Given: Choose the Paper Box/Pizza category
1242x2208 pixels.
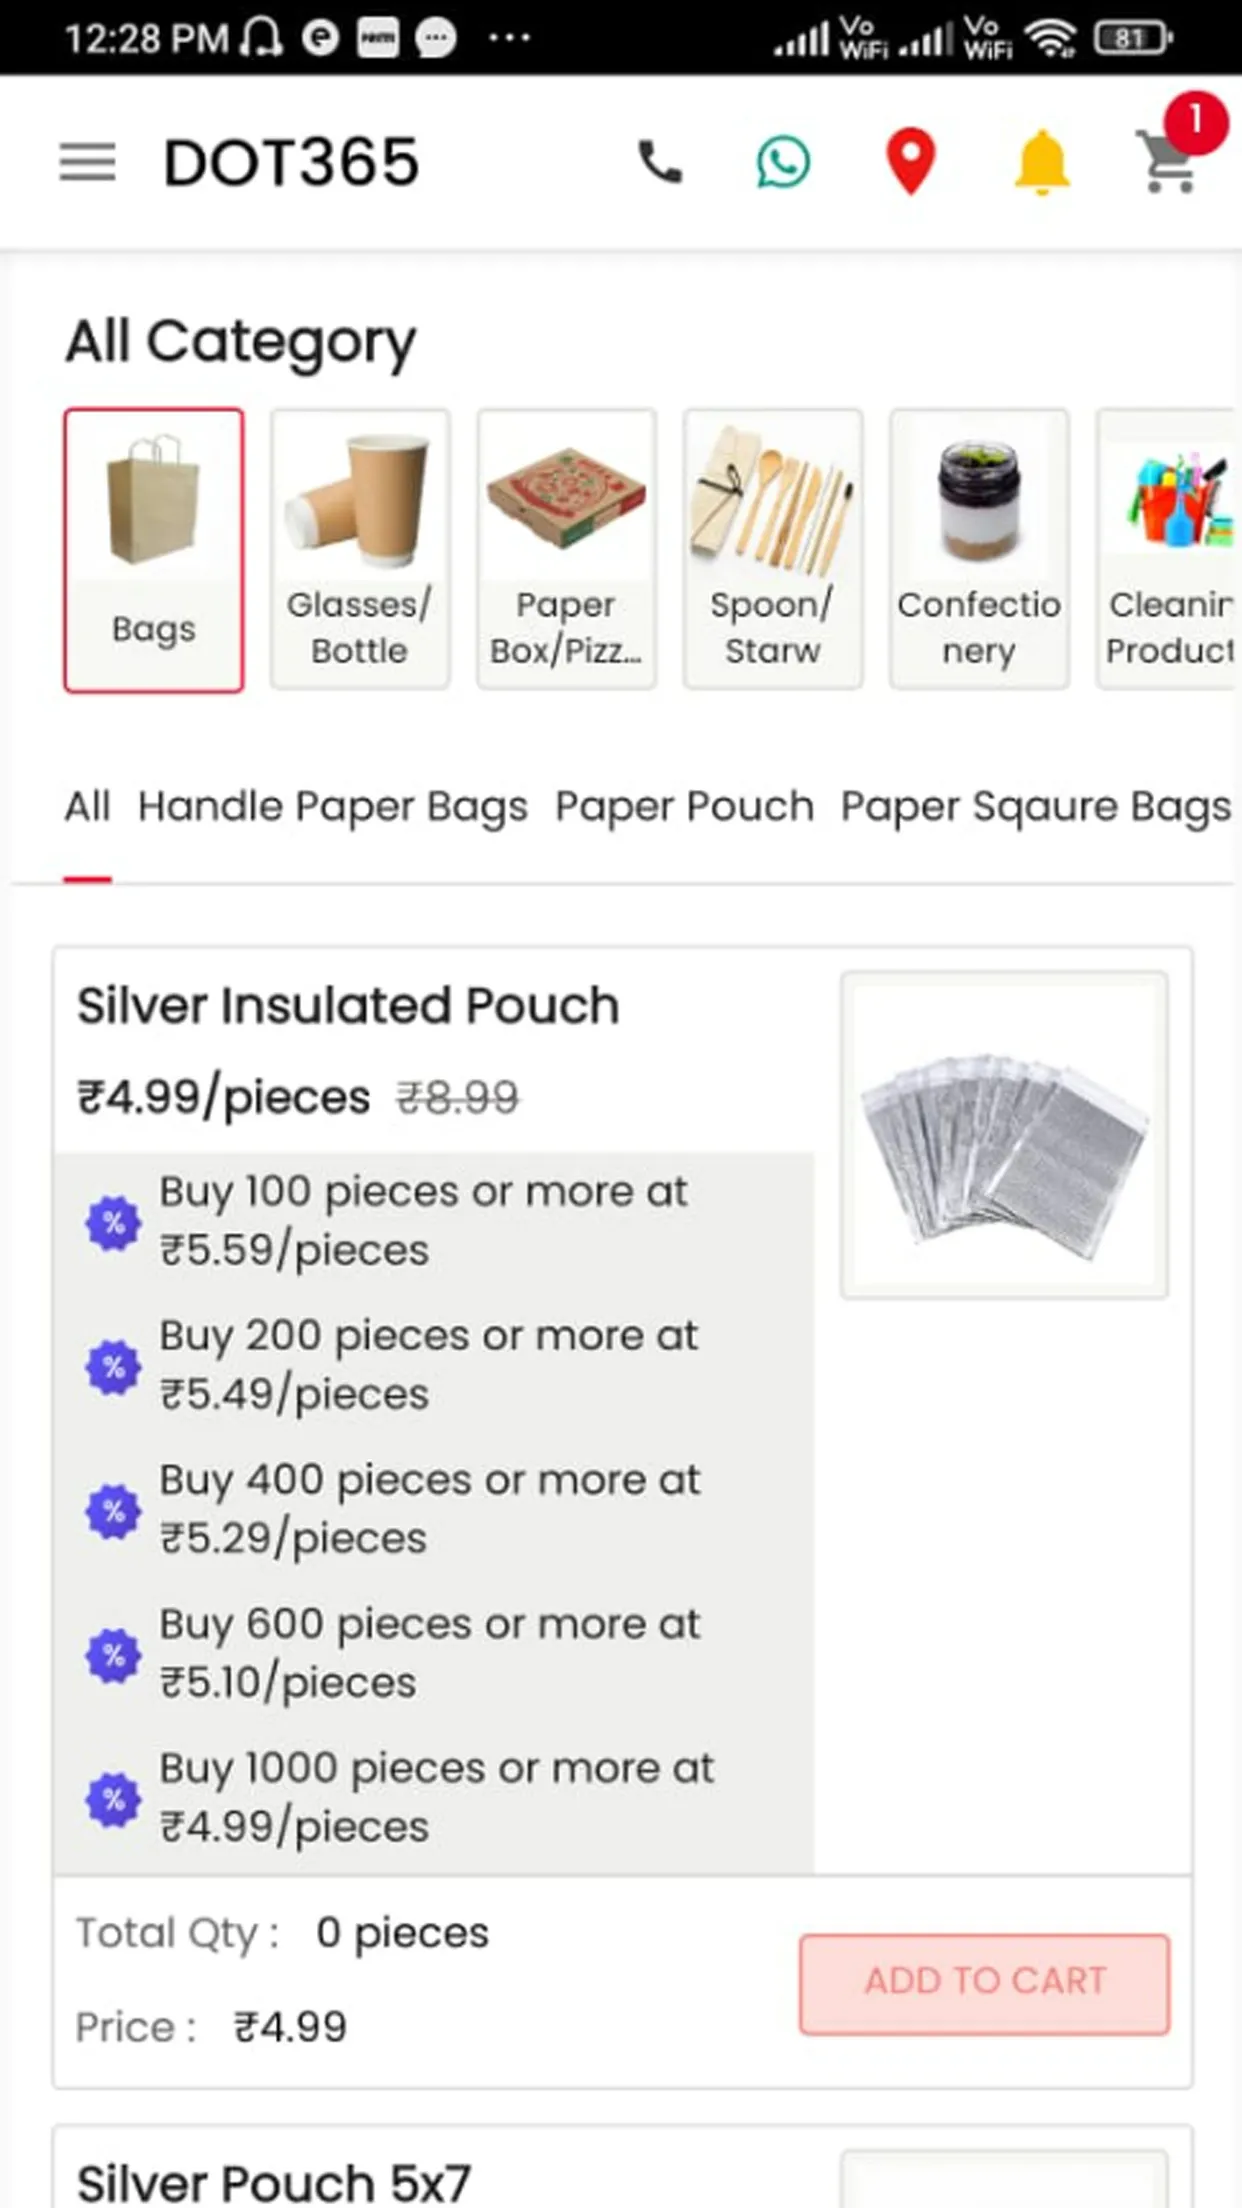Looking at the screenshot, I should [567, 550].
